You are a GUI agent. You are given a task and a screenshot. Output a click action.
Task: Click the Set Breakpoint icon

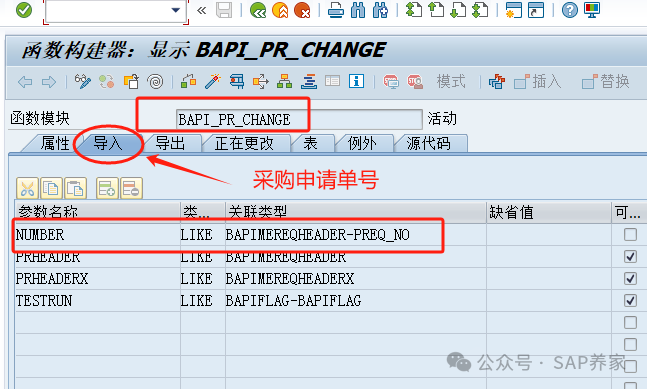click(391, 82)
